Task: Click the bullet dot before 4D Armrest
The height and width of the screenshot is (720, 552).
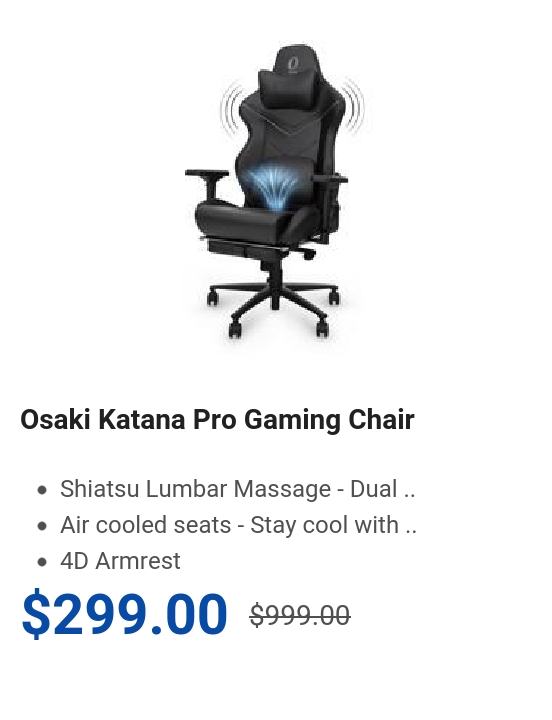Action: 42,562
